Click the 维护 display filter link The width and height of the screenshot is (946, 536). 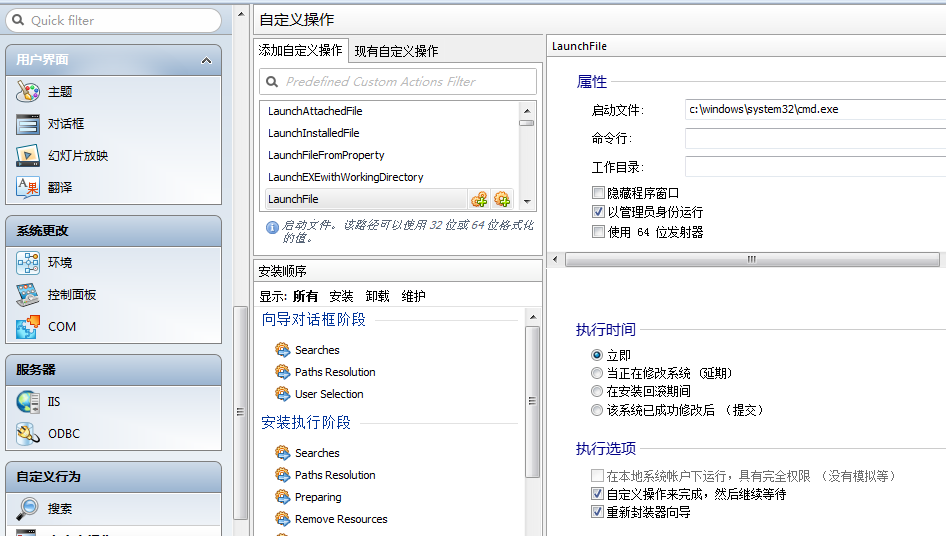point(413,296)
